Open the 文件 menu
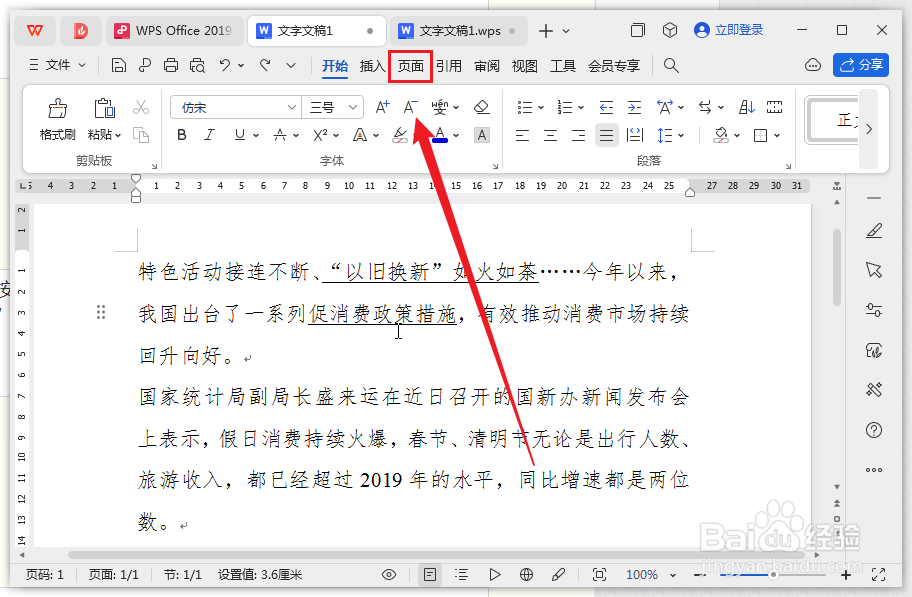912x597 pixels. click(57, 65)
